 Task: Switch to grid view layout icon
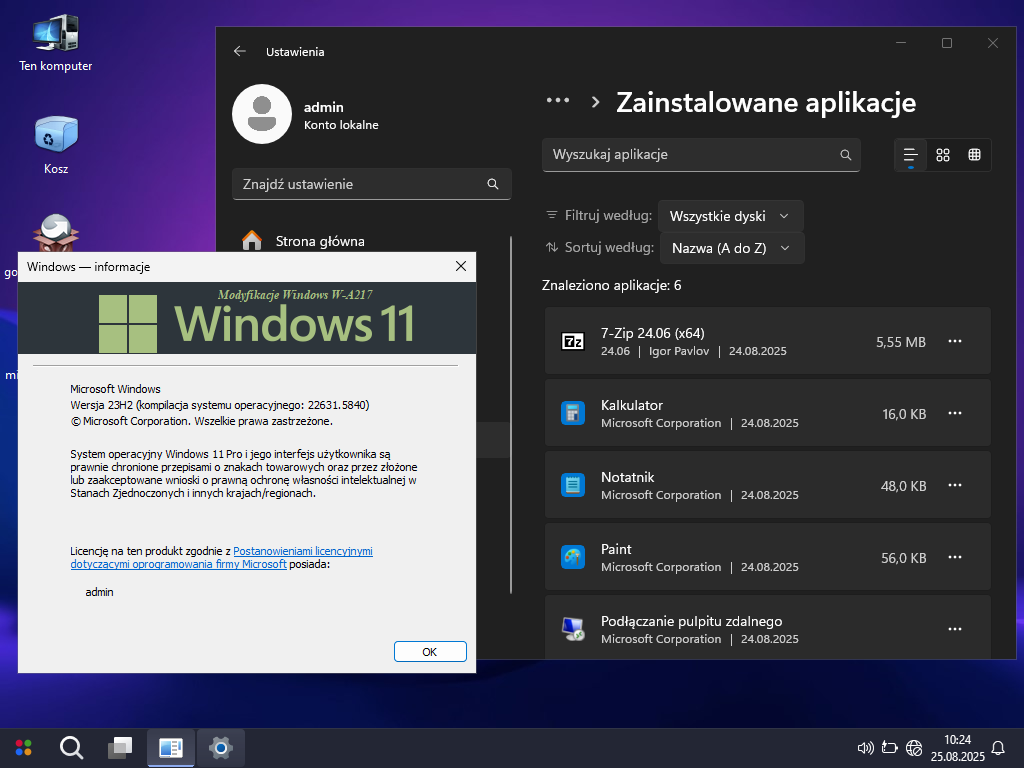click(942, 155)
